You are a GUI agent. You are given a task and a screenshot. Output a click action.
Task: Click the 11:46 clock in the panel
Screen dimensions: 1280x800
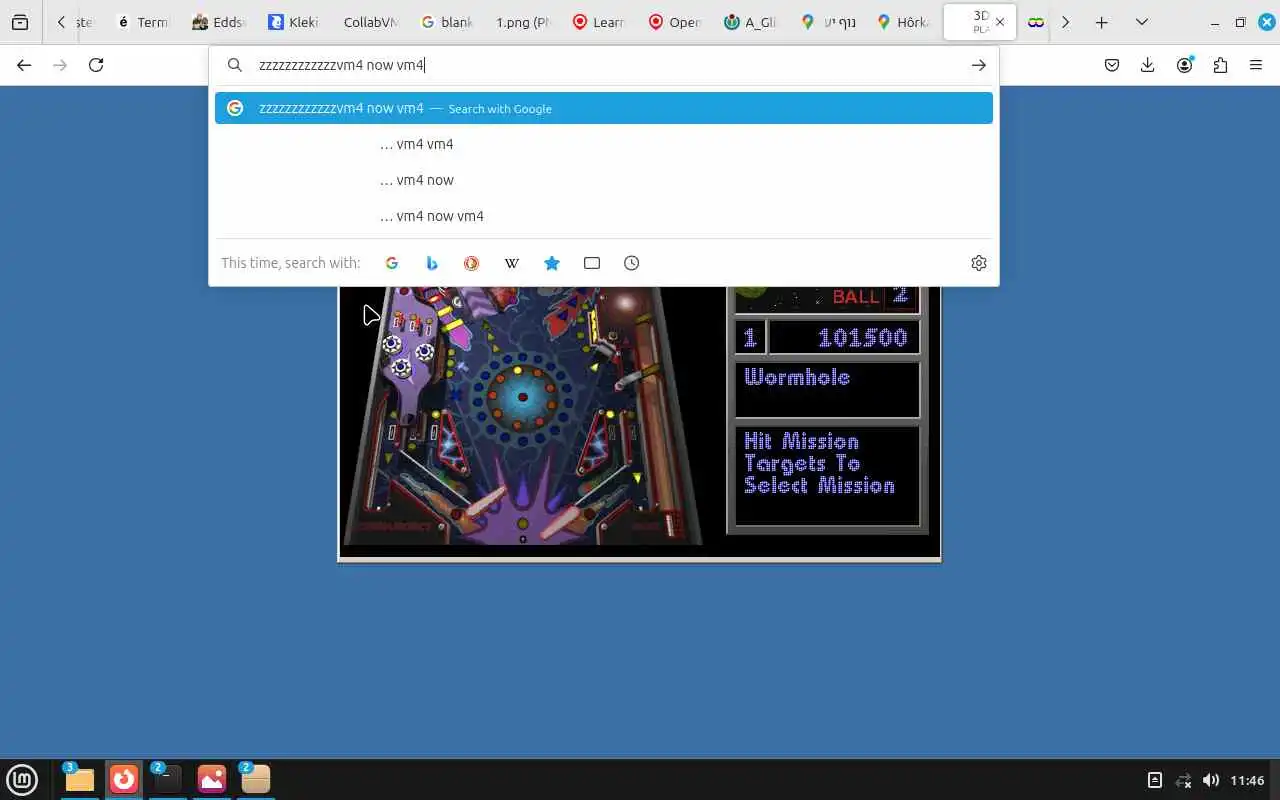tap(1247, 780)
